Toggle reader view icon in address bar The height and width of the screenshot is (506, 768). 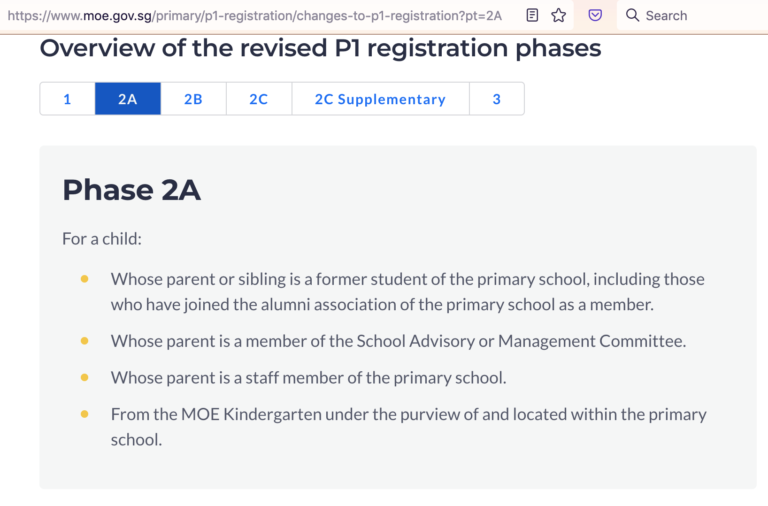point(532,15)
